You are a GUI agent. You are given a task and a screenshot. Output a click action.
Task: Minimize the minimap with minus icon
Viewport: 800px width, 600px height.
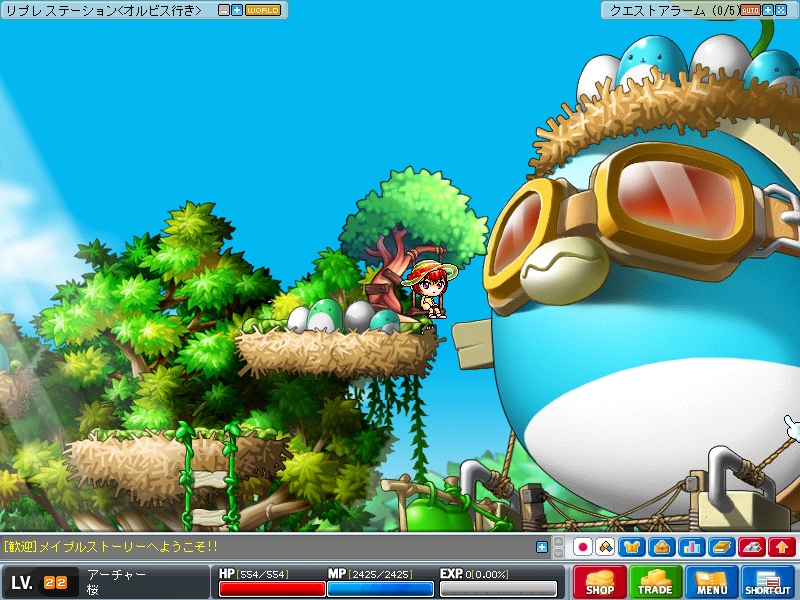223,10
